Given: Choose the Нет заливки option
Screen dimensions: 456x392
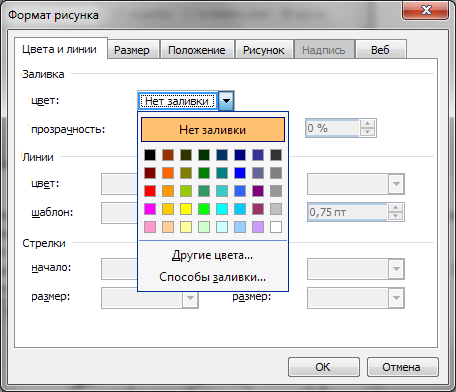Looking at the screenshot, I should 213,130.
